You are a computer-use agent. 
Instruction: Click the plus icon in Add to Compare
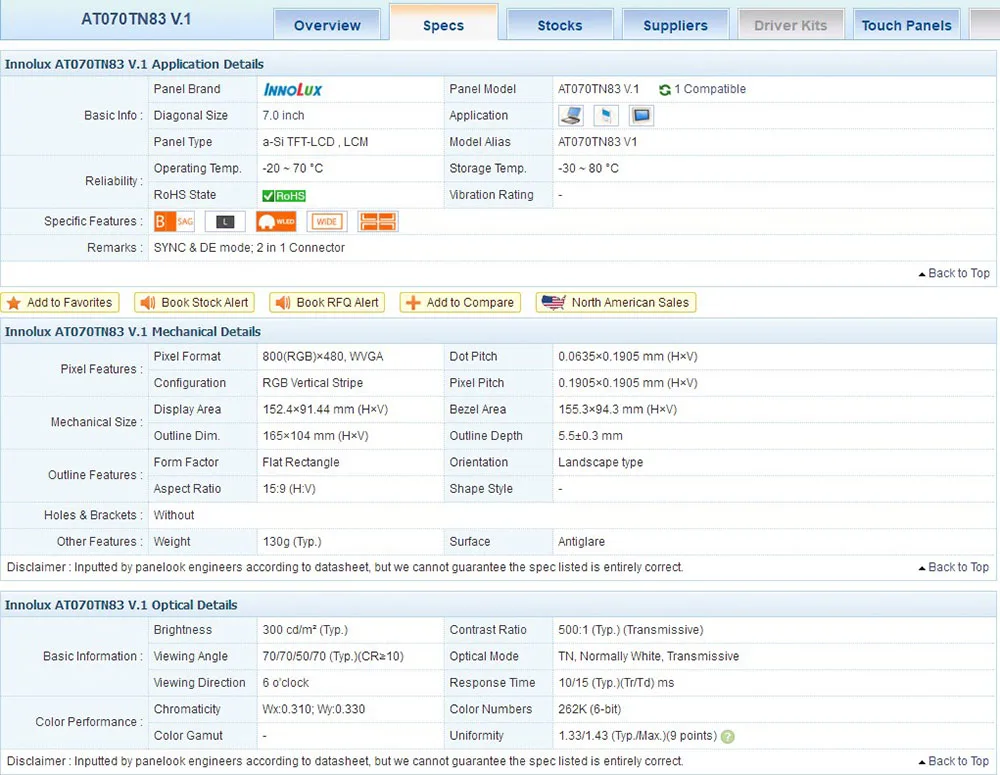(413, 302)
